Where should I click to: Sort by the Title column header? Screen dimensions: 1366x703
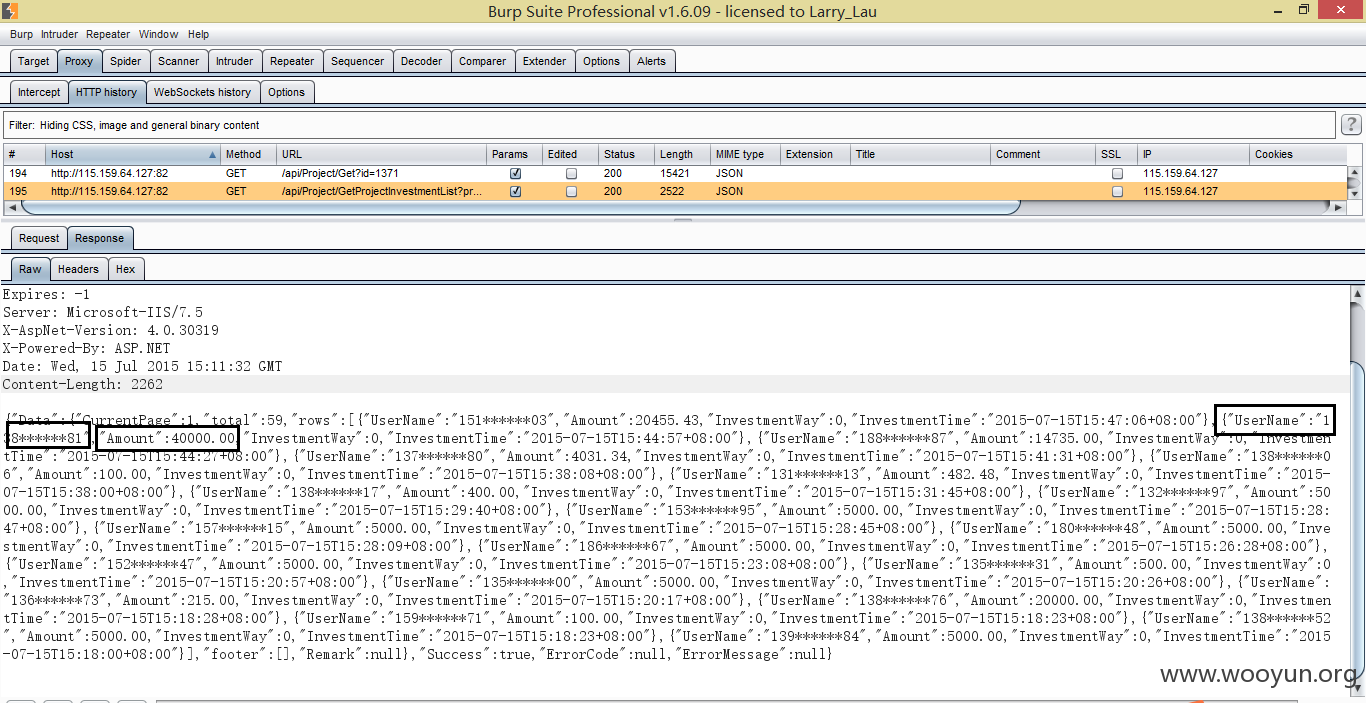920,154
